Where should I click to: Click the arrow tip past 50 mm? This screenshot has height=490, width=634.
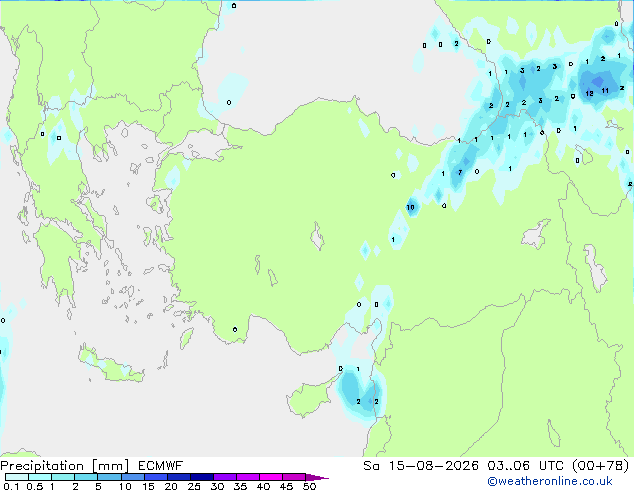click(x=317, y=477)
